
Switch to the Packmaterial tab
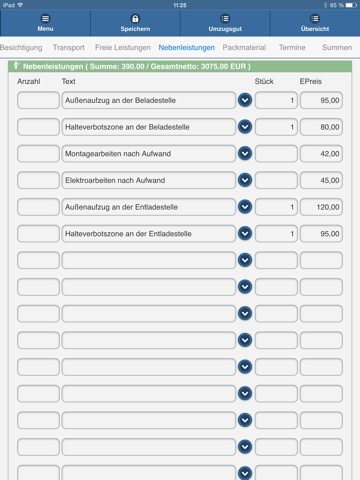click(x=244, y=48)
